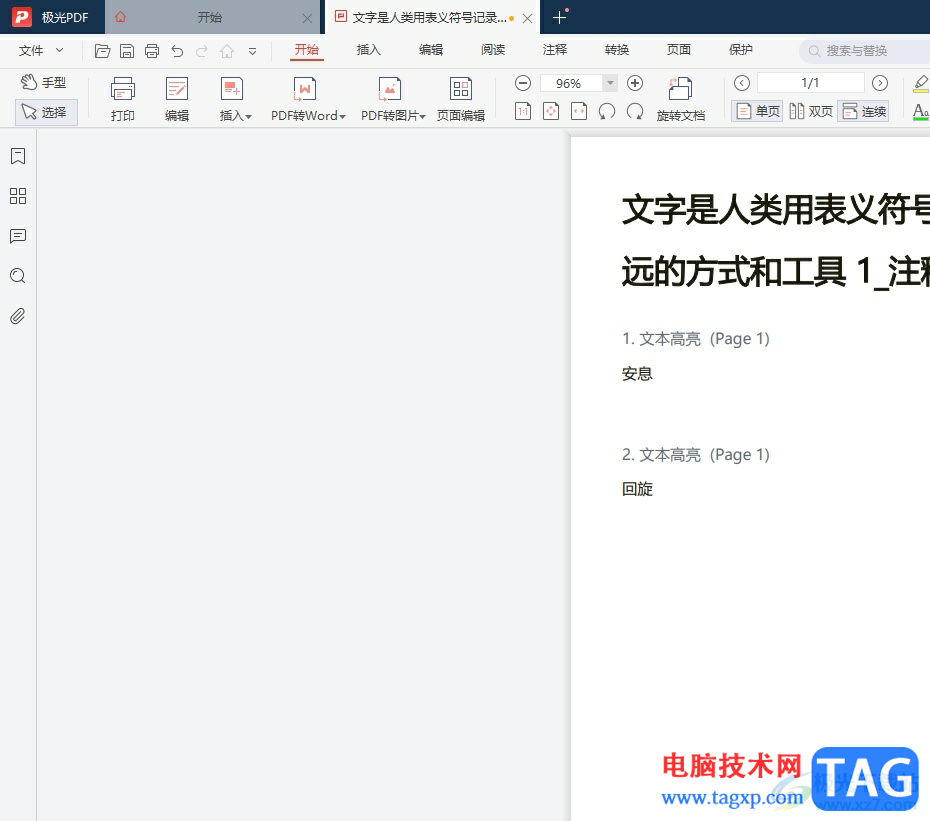Zoom in with the plus button

[635, 83]
